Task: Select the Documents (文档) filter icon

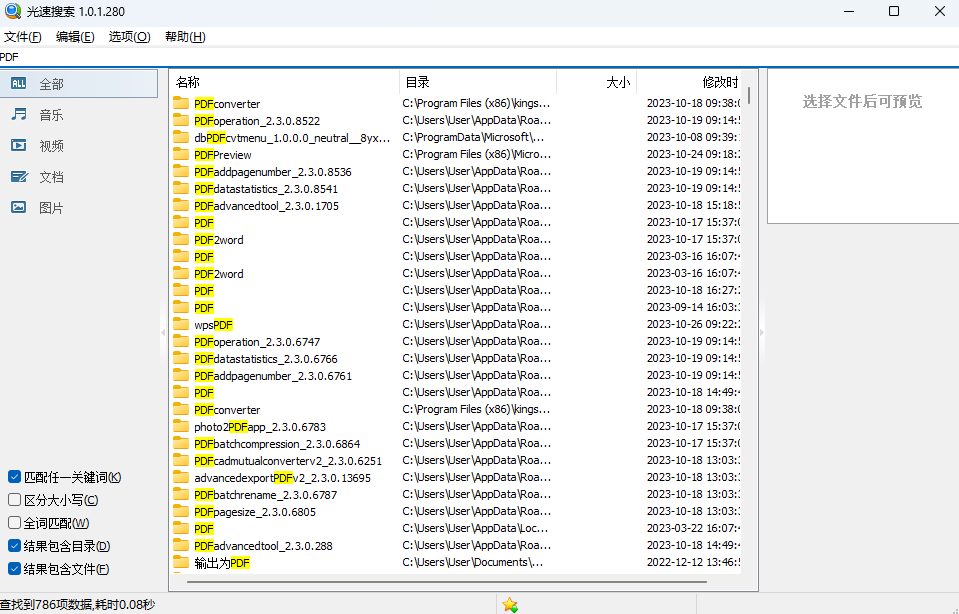Action: point(19,177)
